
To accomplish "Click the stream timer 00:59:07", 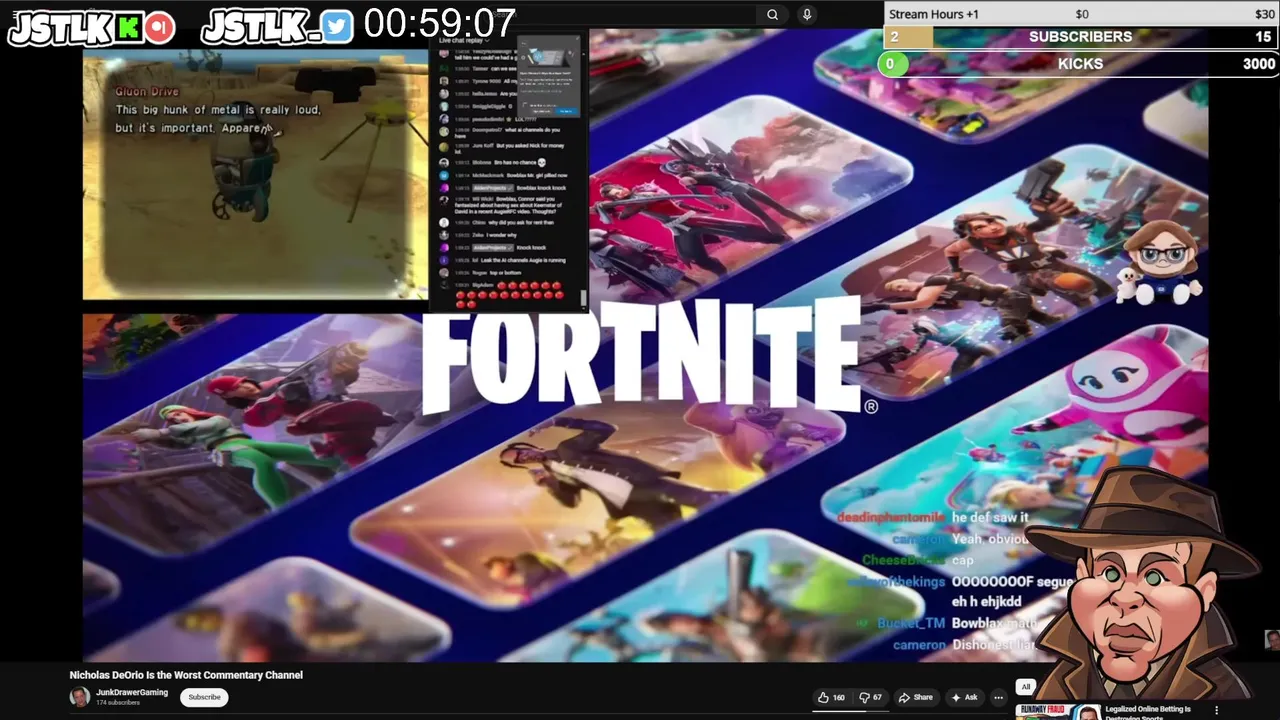I will pos(440,23).
